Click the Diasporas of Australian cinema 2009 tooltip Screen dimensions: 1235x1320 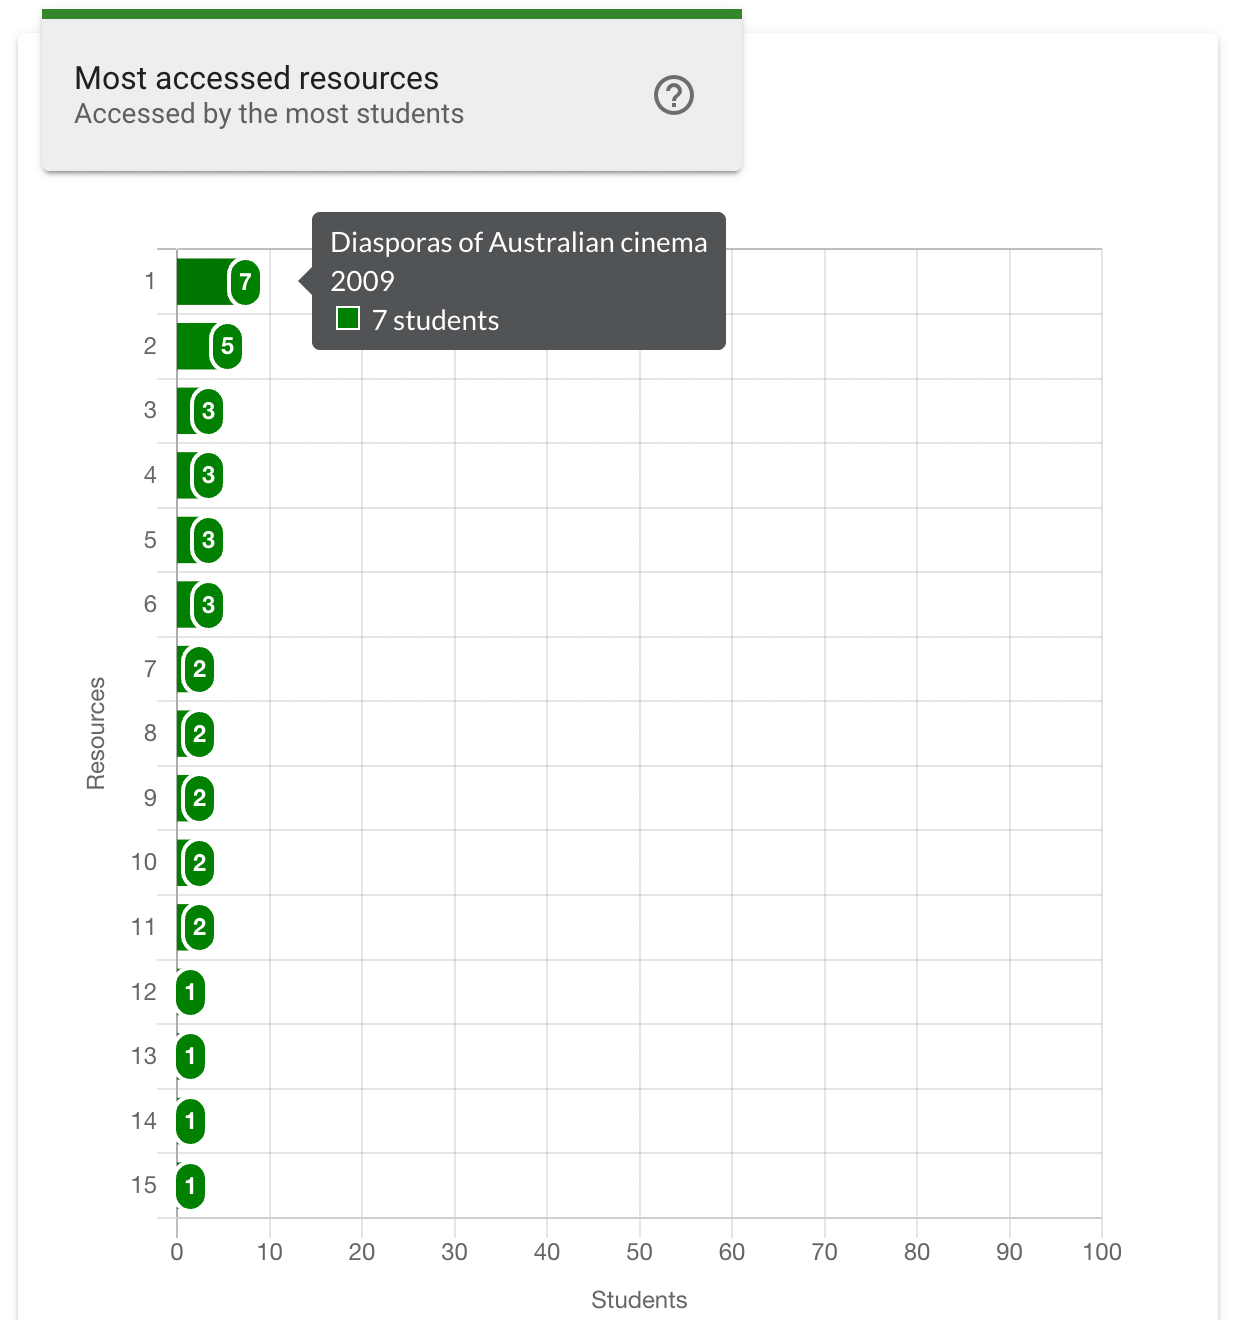click(x=518, y=261)
